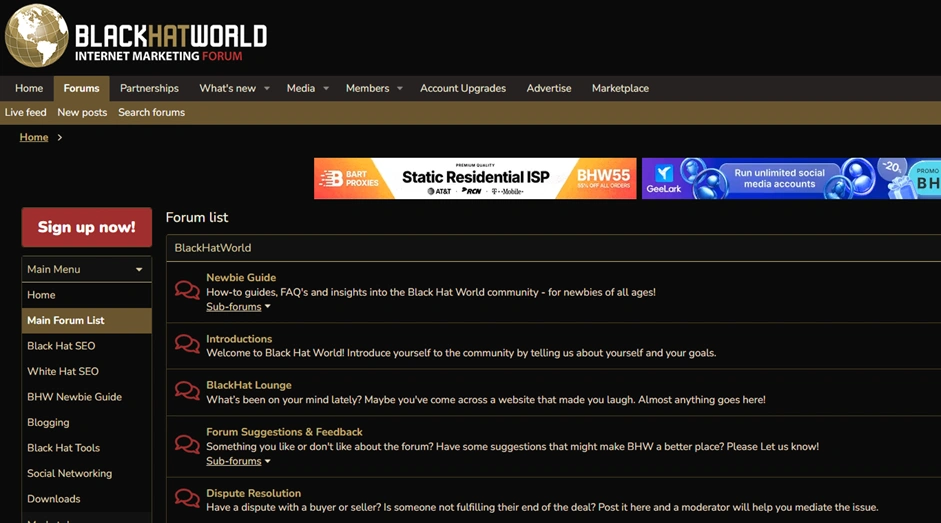Click the BlackHat Lounge chat icon
The height and width of the screenshot is (523, 941).
pyautogui.click(x=187, y=392)
